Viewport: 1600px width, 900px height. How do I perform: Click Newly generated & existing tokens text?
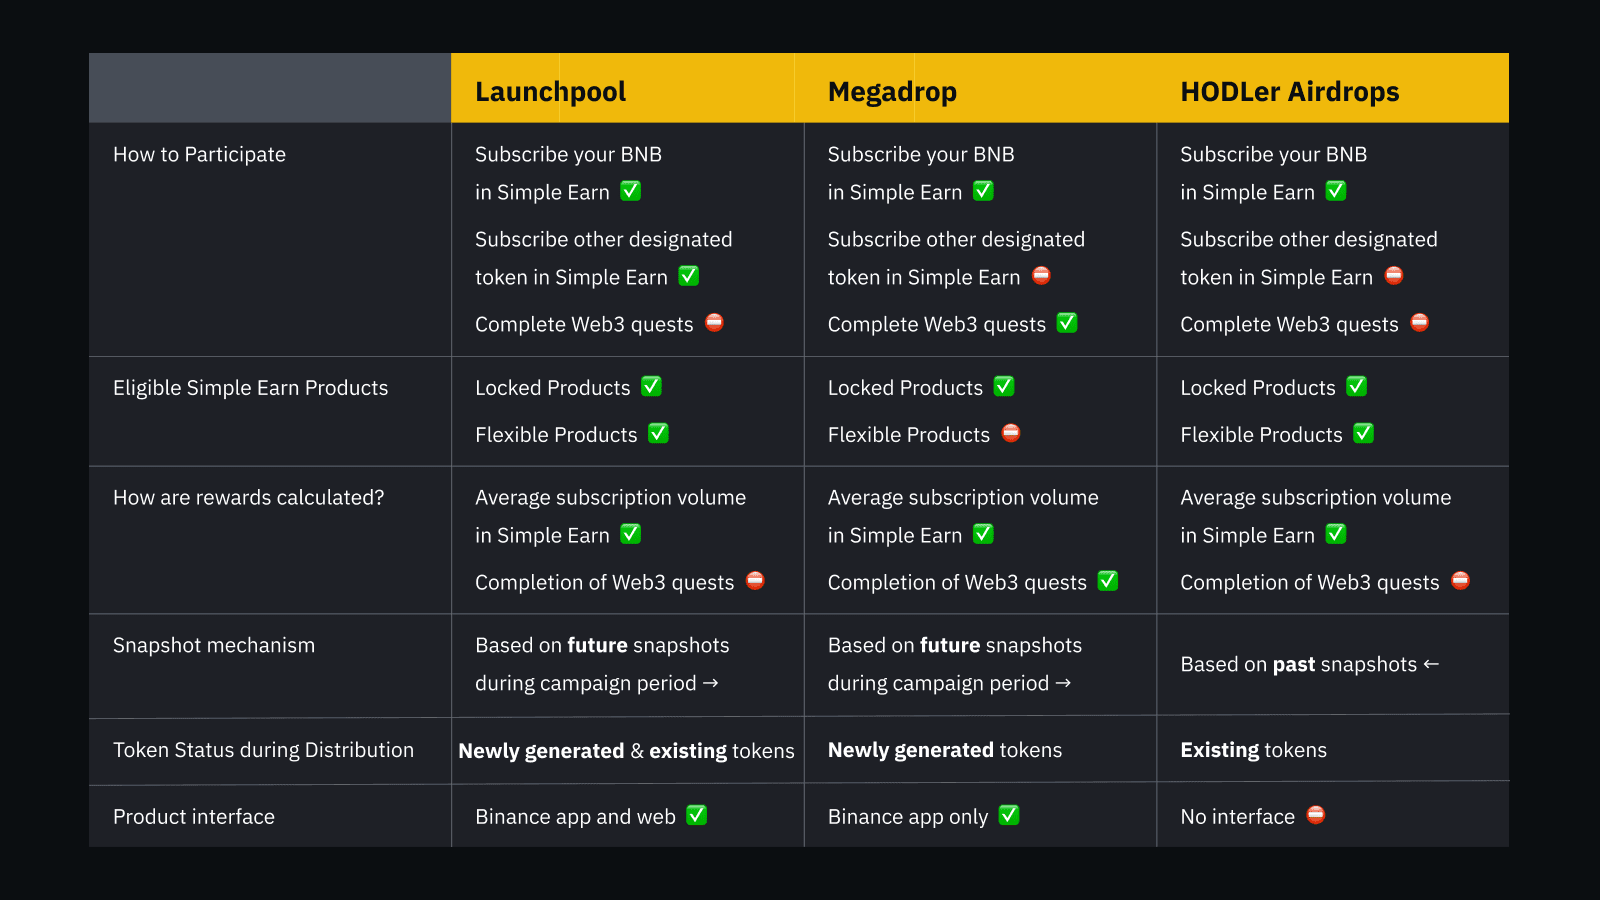coord(626,751)
